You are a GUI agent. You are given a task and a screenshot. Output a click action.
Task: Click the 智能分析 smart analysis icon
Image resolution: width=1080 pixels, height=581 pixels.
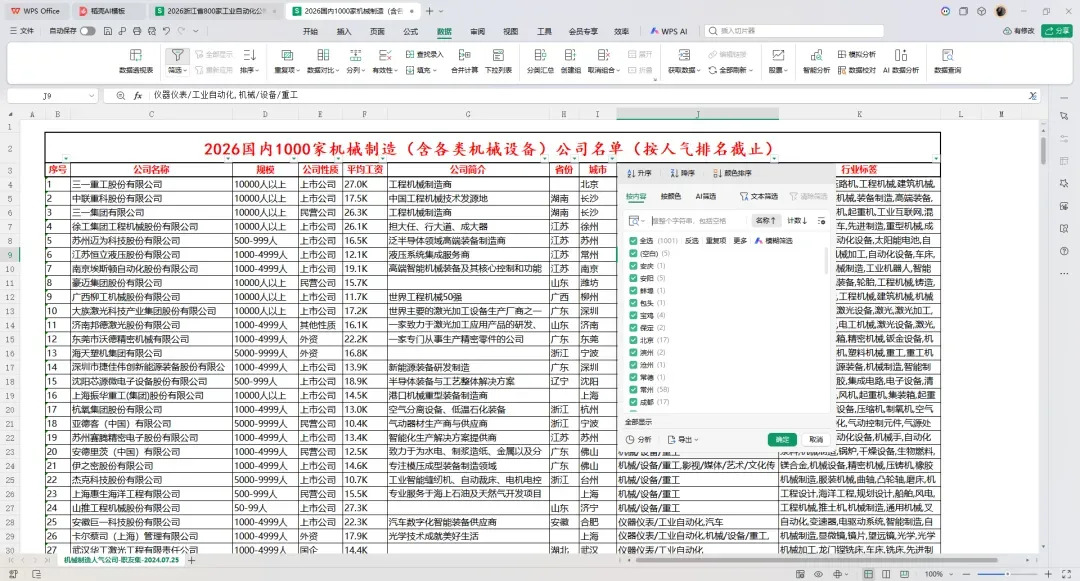(x=816, y=61)
